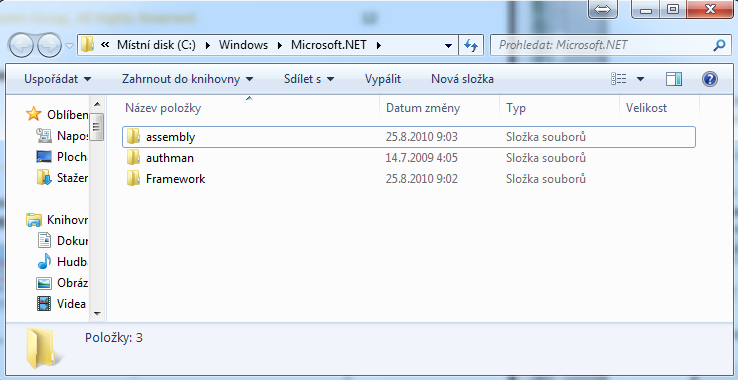Click the Forward navigation arrow

point(49,45)
